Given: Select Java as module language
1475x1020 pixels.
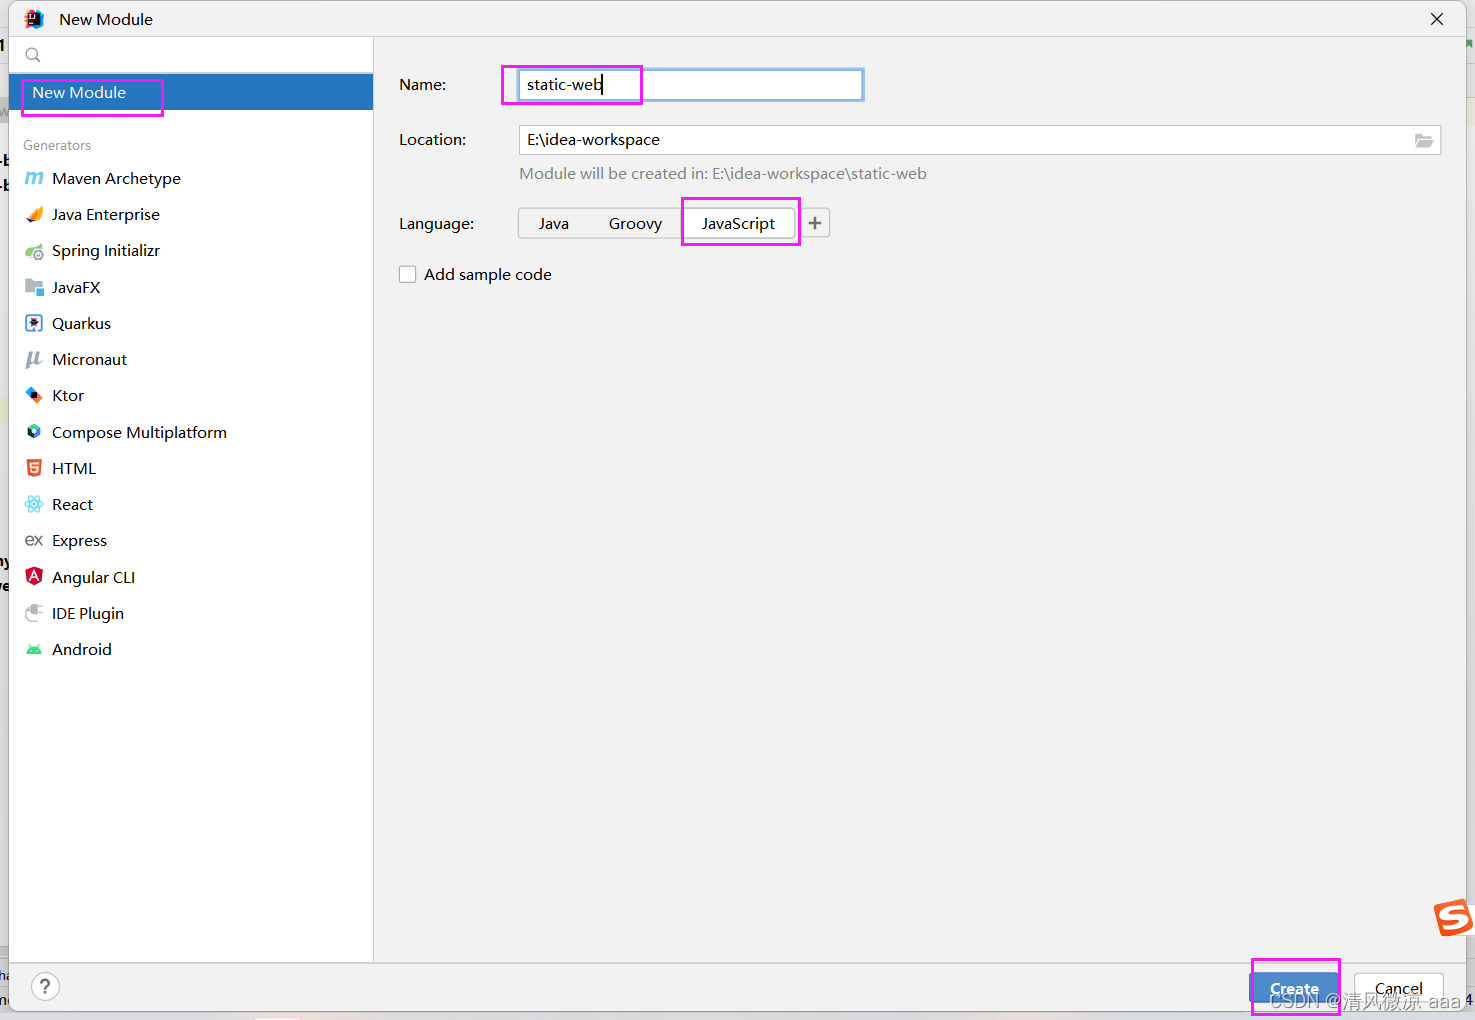Looking at the screenshot, I should (553, 223).
